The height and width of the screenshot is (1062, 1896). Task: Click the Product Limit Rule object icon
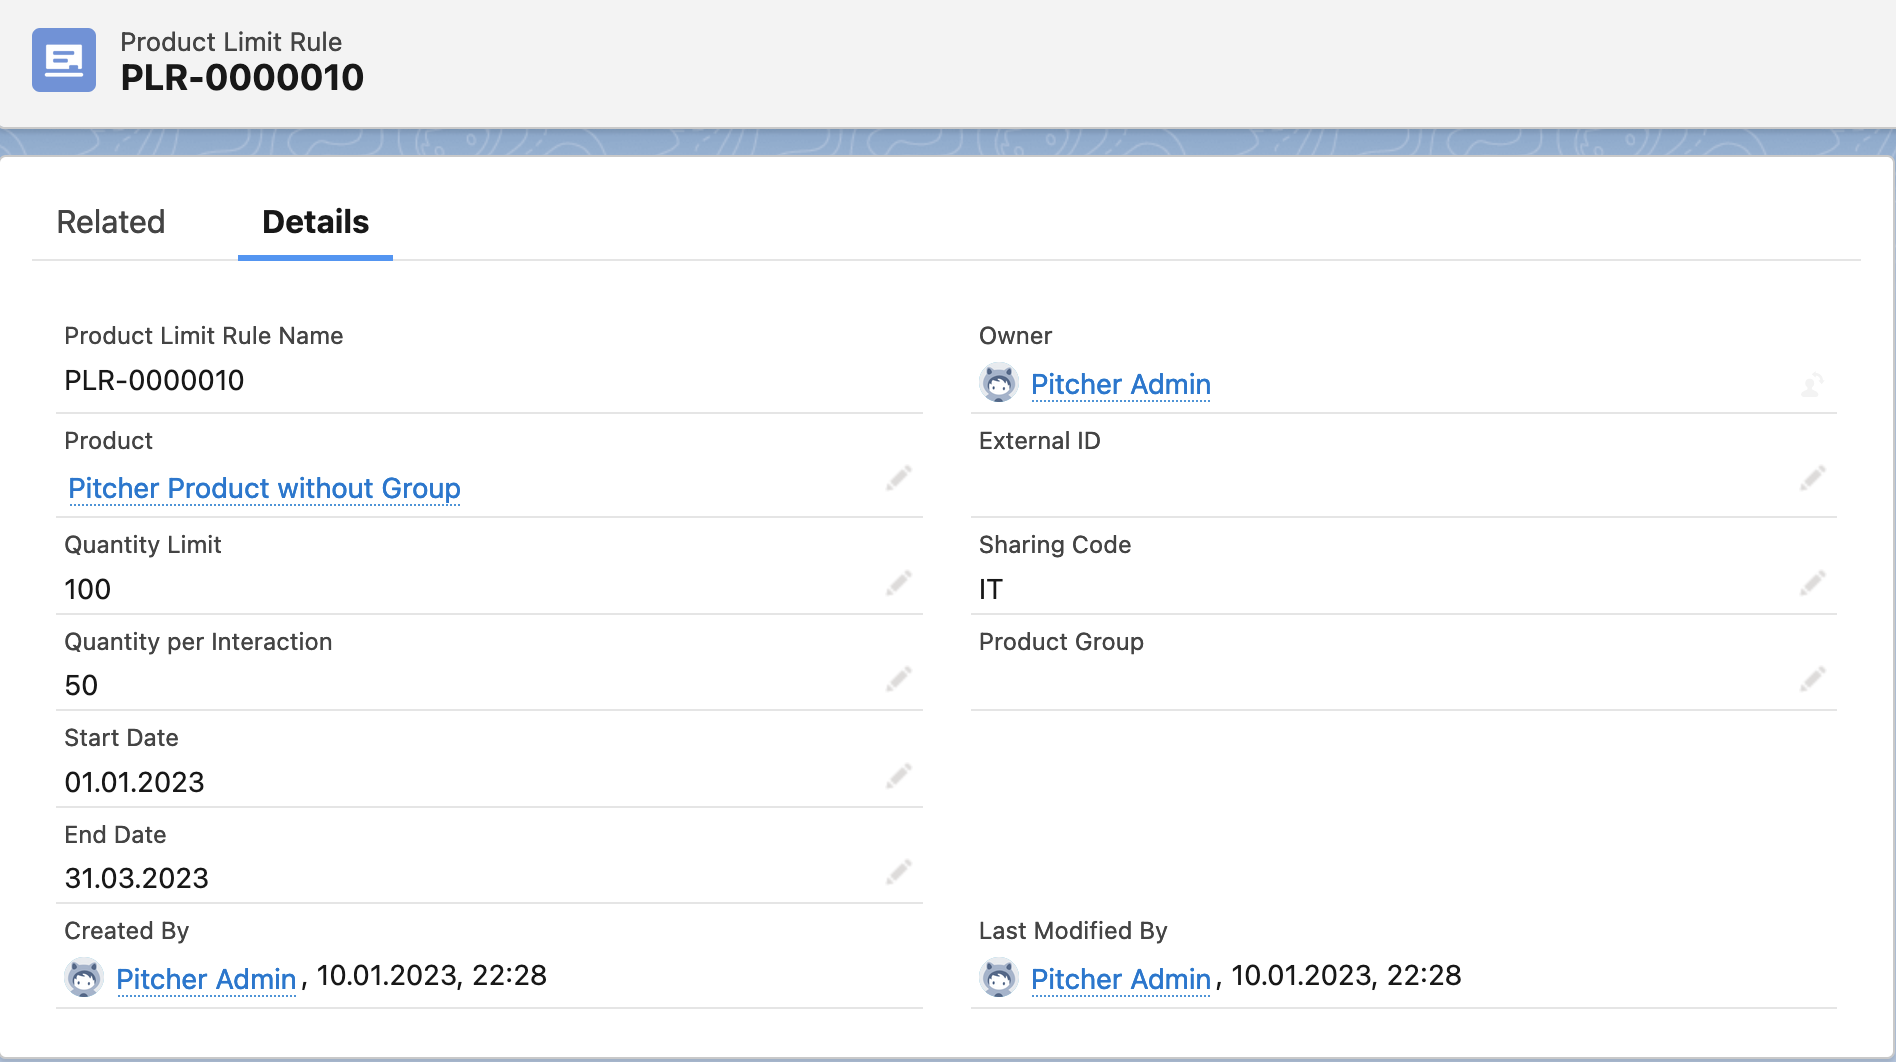tap(64, 60)
